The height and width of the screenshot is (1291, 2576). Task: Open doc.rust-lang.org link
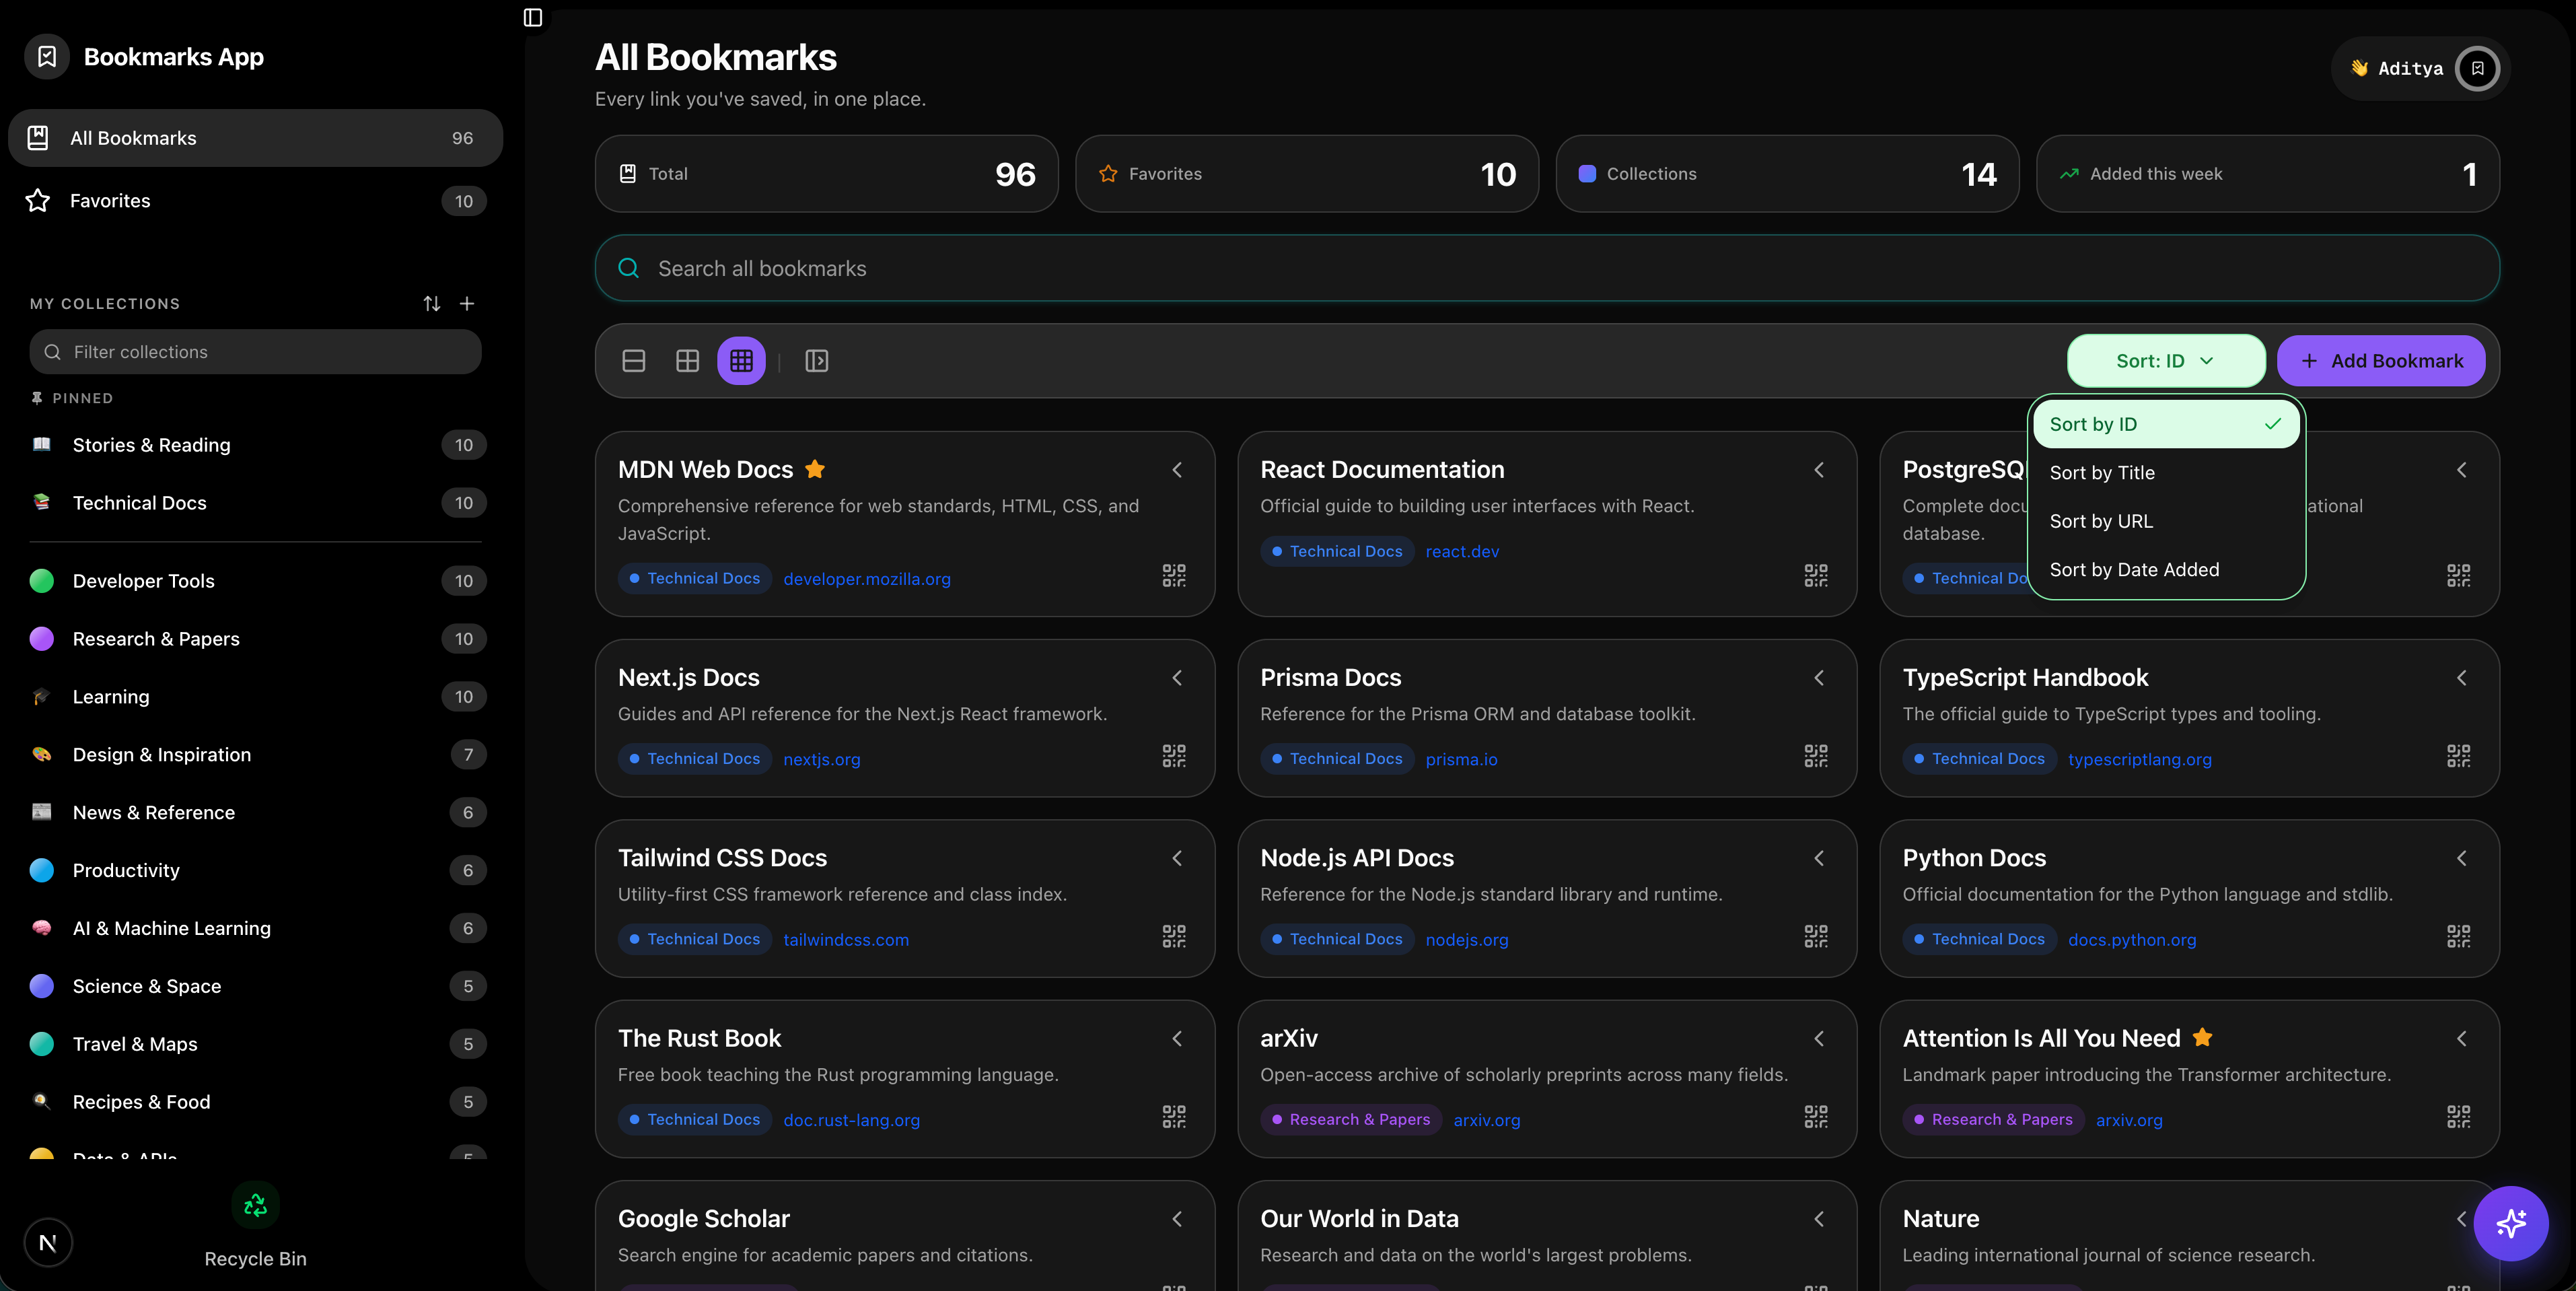pyautogui.click(x=851, y=1120)
